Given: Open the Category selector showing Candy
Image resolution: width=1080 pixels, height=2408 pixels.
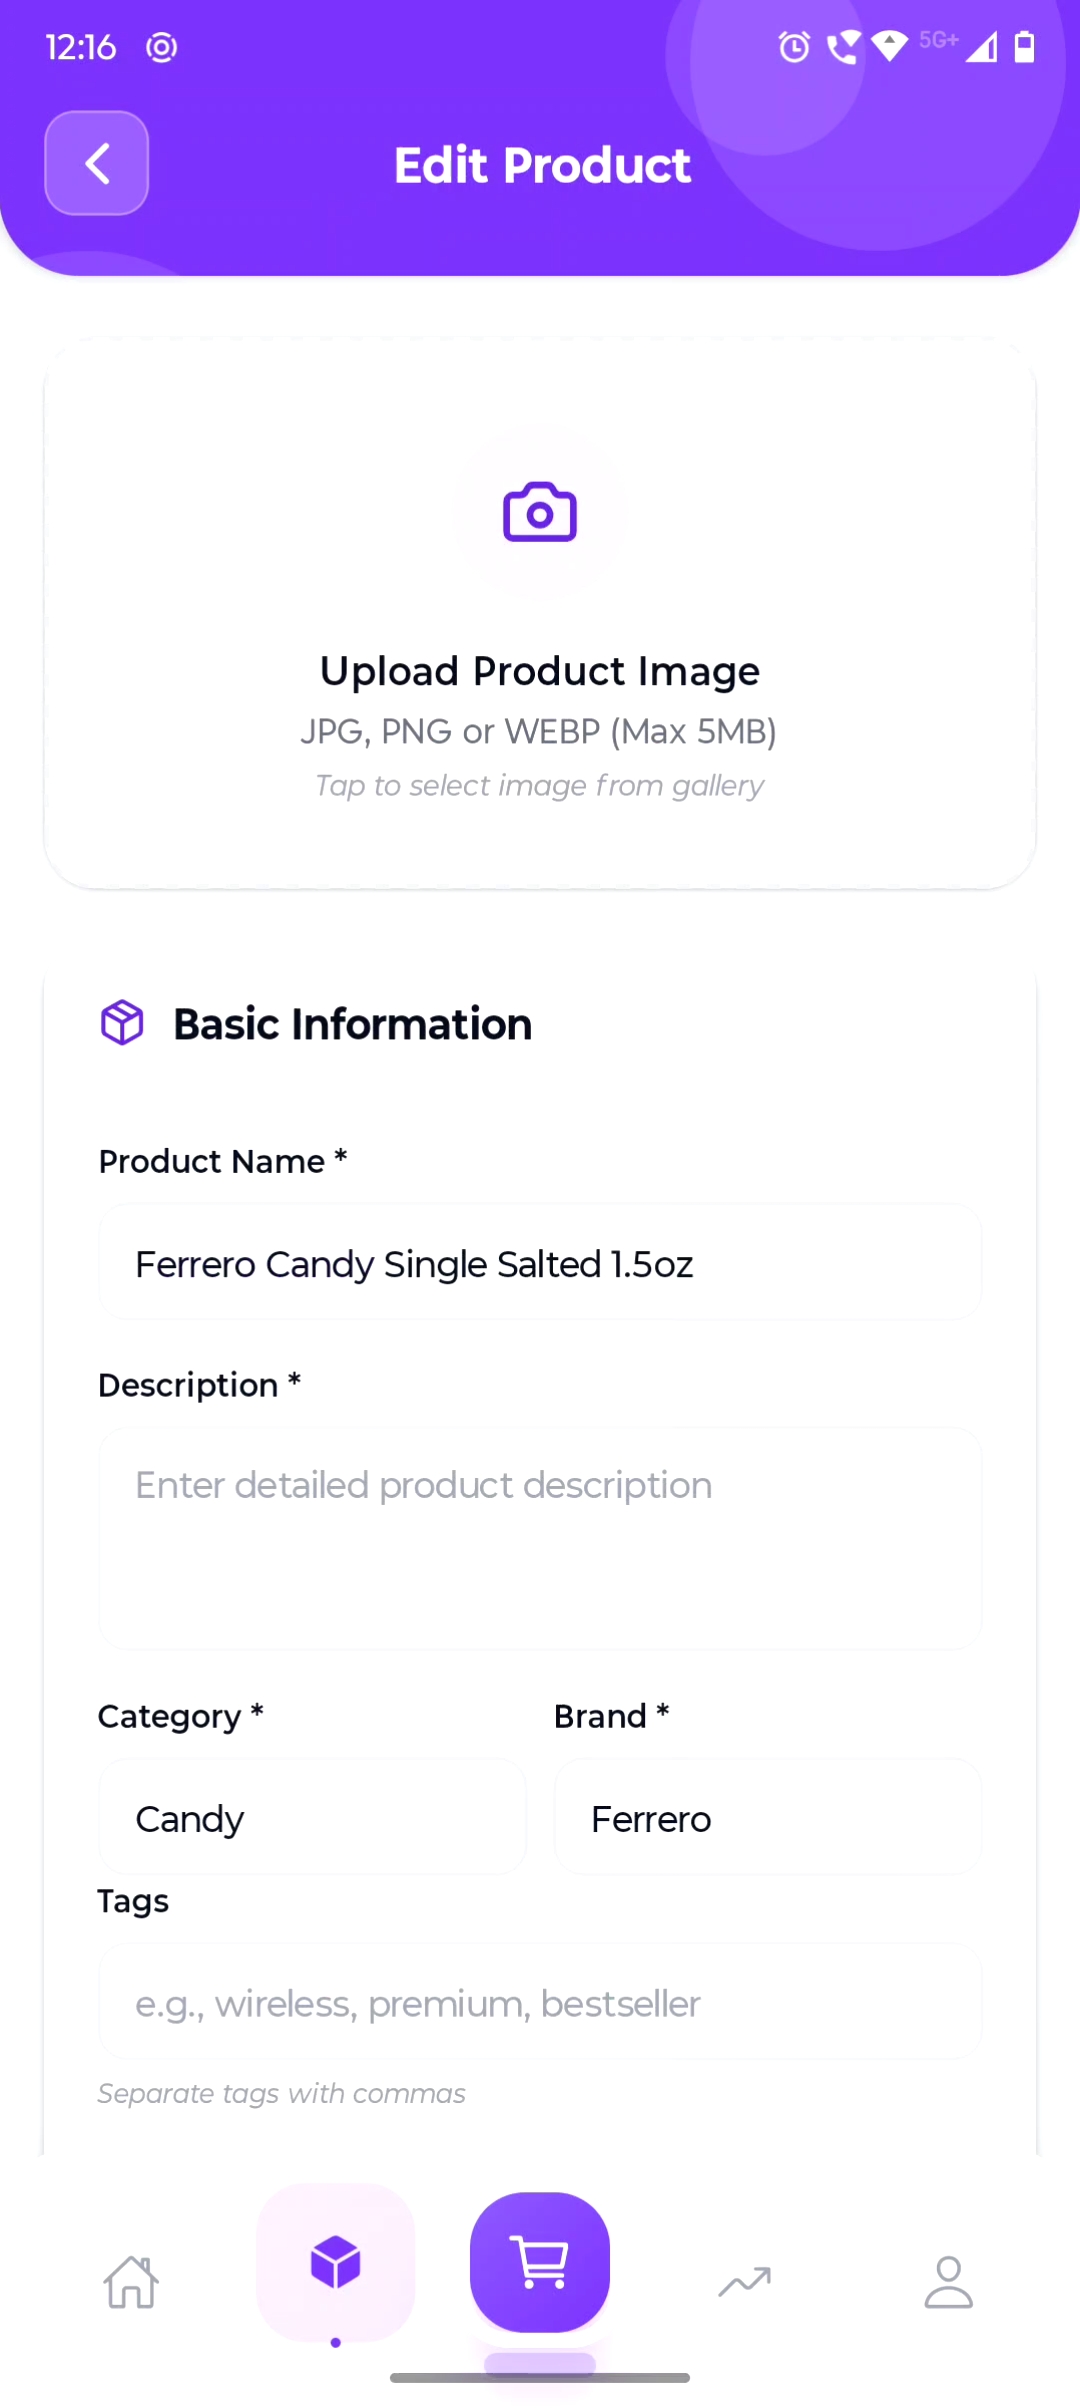Looking at the screenshot, I should pyautogui.click(x=311, y=1817).
